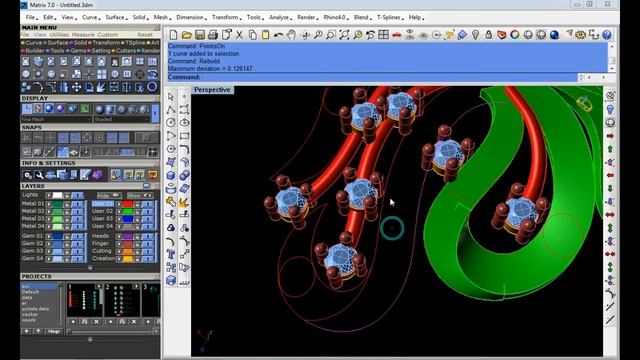This screenshot has width=640, height=360.
Task: Click the Show button in Layers
Action: pyautogui.click(x=140, y=196)
